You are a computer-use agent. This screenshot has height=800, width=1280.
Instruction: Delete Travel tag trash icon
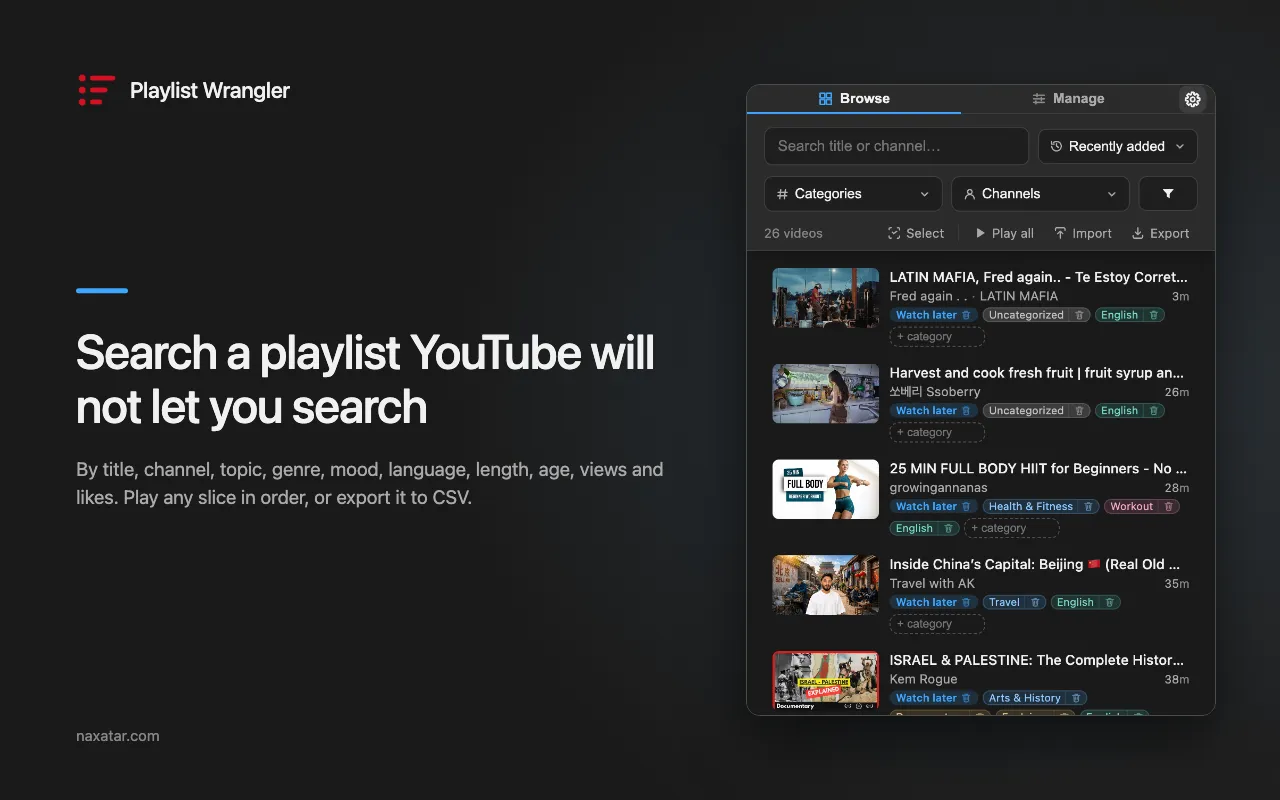(1035, 603)
